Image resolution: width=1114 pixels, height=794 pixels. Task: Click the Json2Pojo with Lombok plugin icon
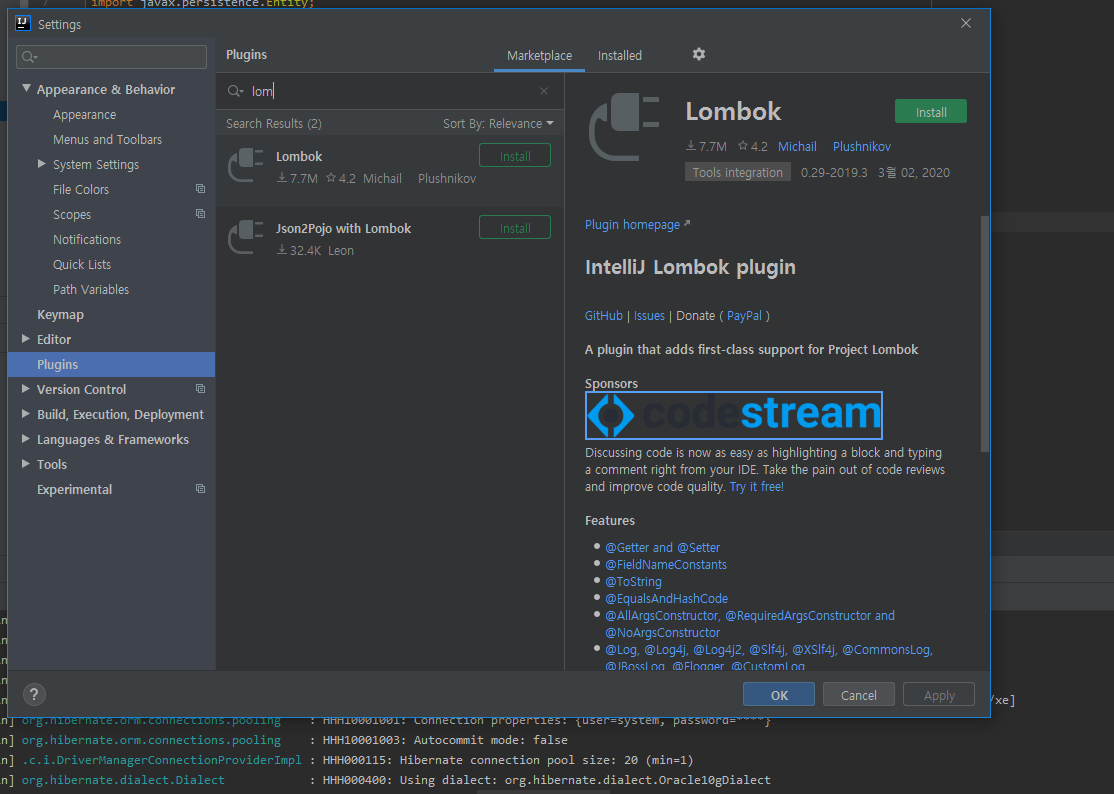click(x=246, y=238)
